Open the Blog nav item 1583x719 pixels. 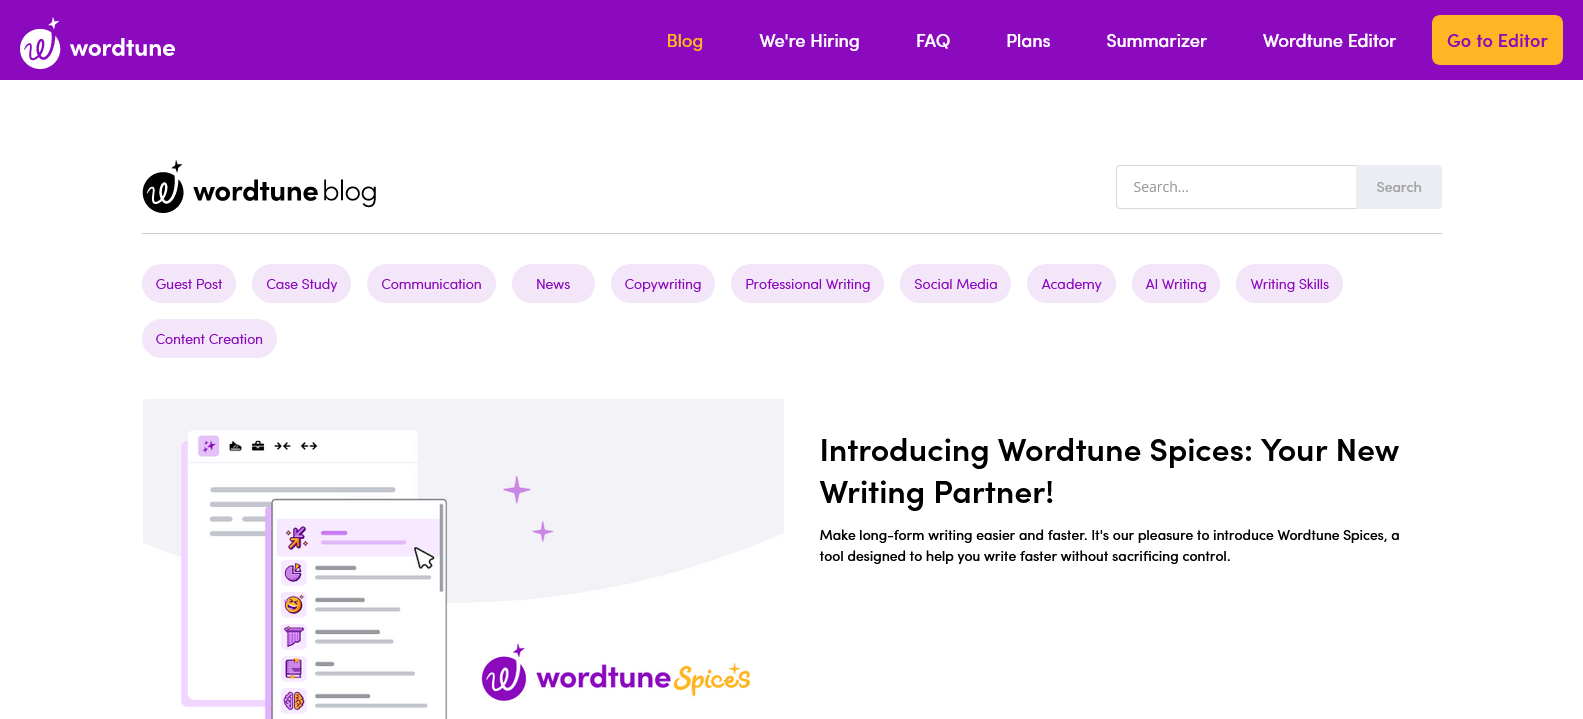pyautogui.click(x=685, y=41)
